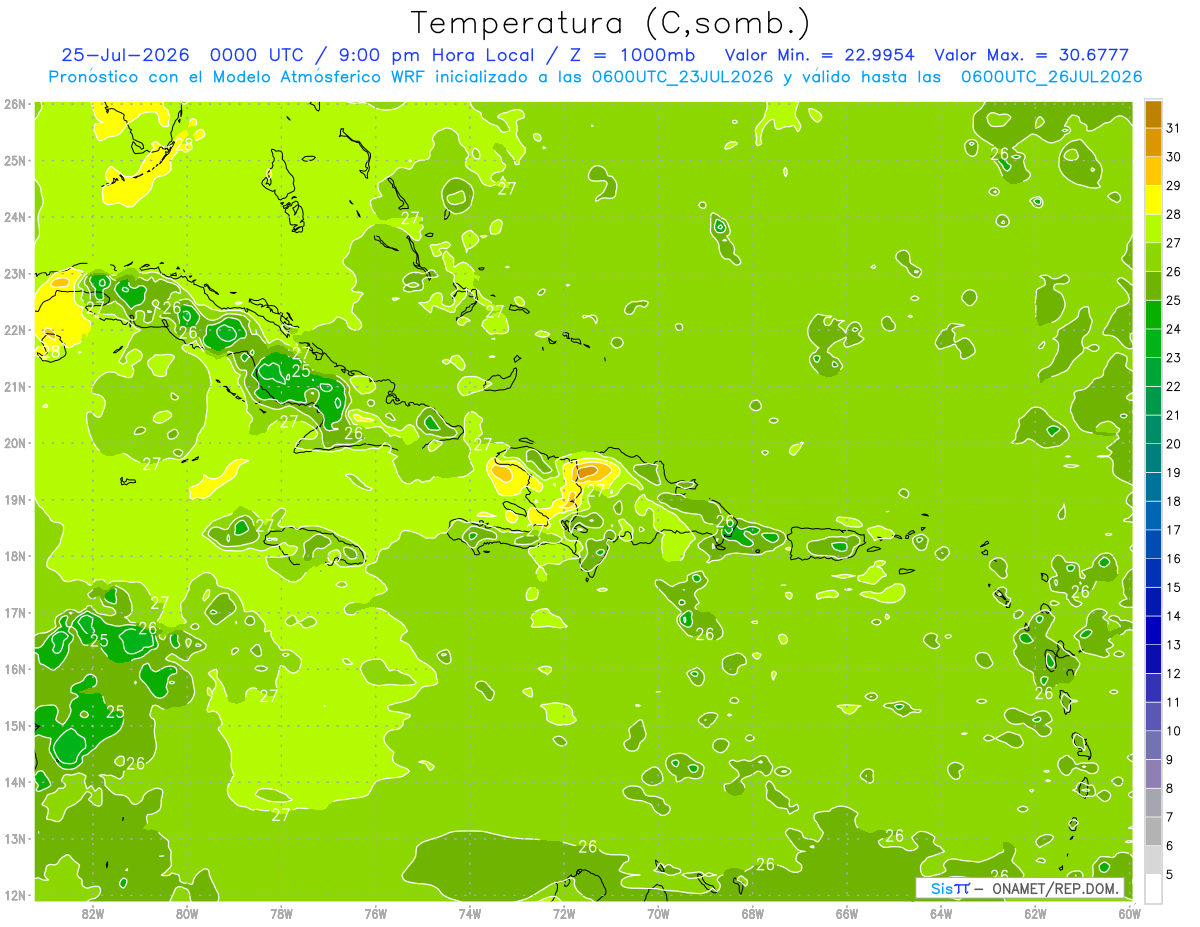Click the '0000 UTC' time text
The image size is (1200, 927).
pyautogui.click(x=257, y=55)
